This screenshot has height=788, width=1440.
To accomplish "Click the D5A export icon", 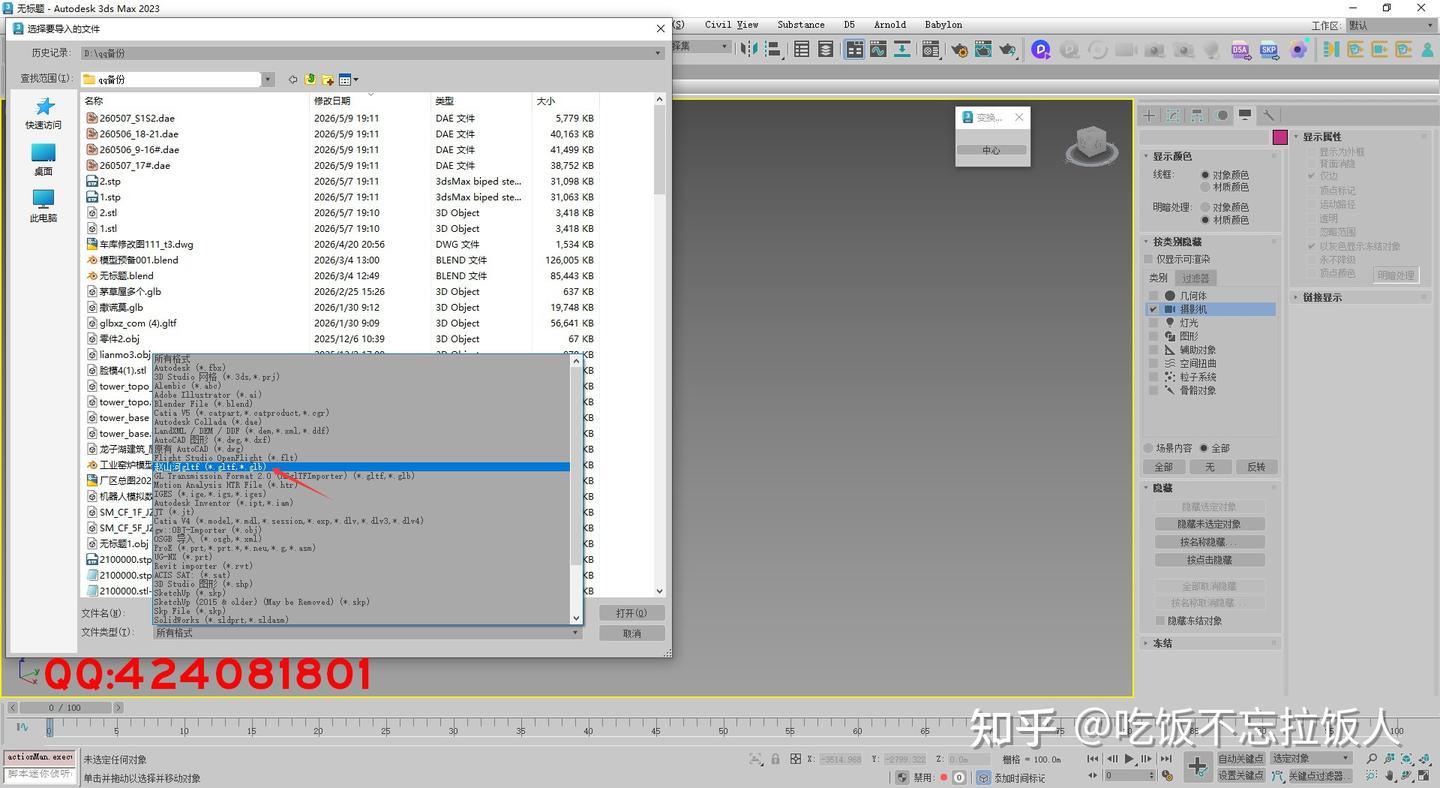I will pos(1240,49).
